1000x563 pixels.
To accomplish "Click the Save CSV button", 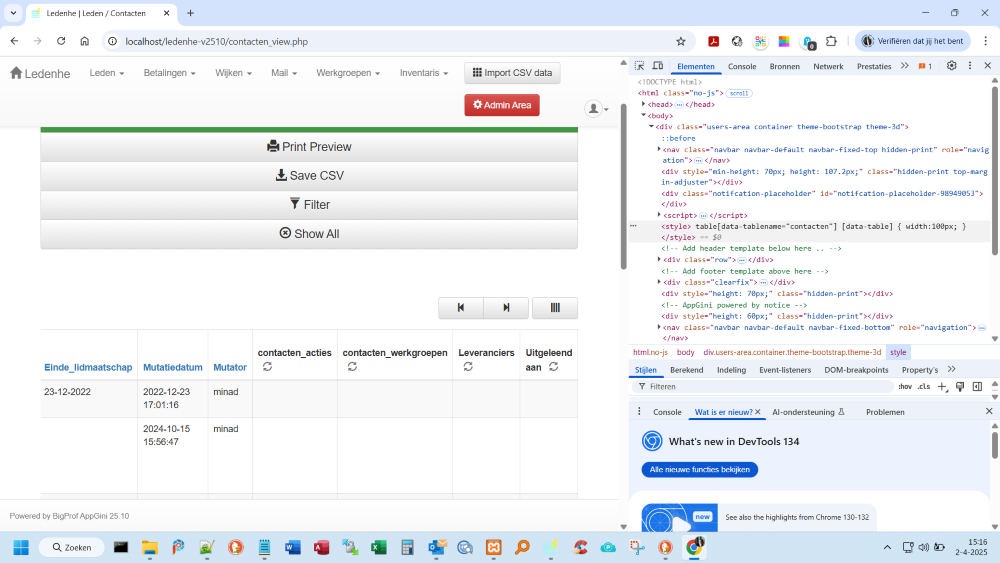I will point(309,175).
